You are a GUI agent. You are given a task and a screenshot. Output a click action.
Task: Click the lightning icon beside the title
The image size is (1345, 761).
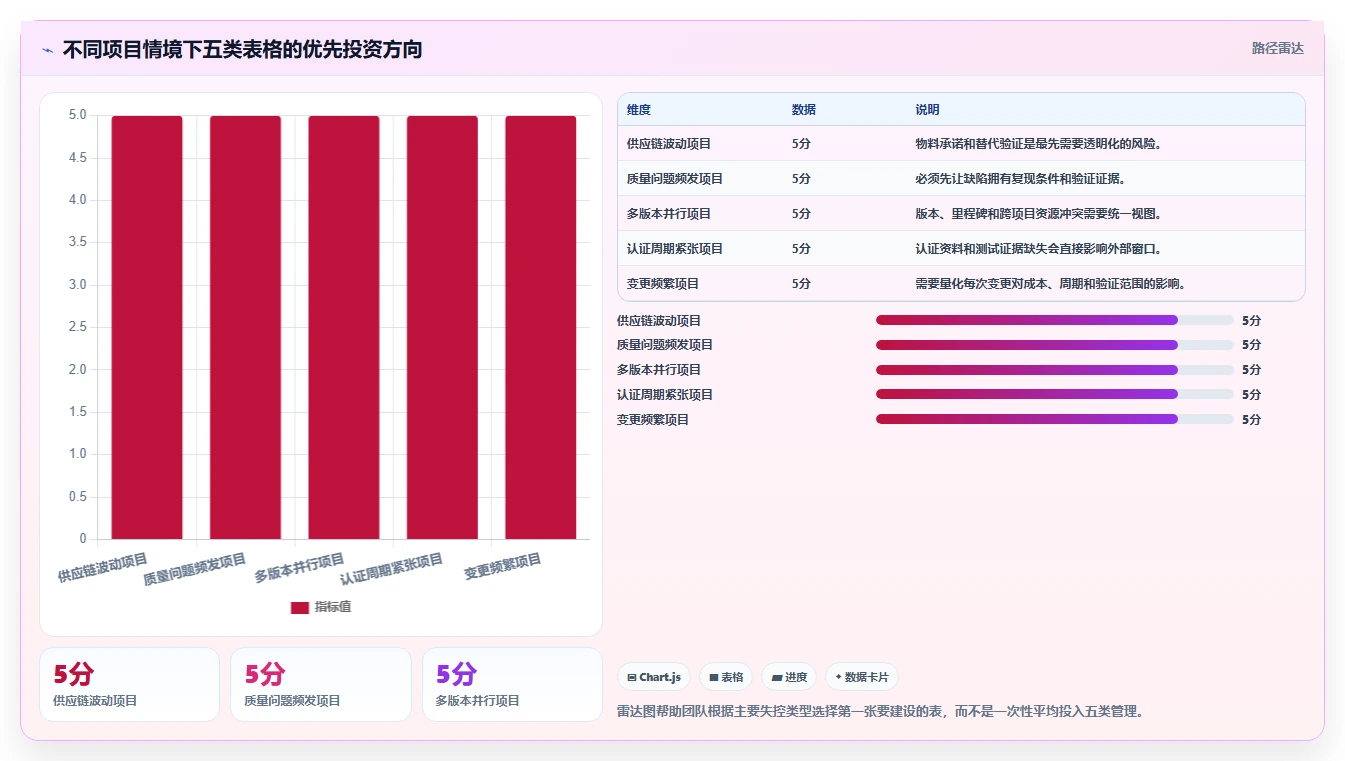click(47, 49)
